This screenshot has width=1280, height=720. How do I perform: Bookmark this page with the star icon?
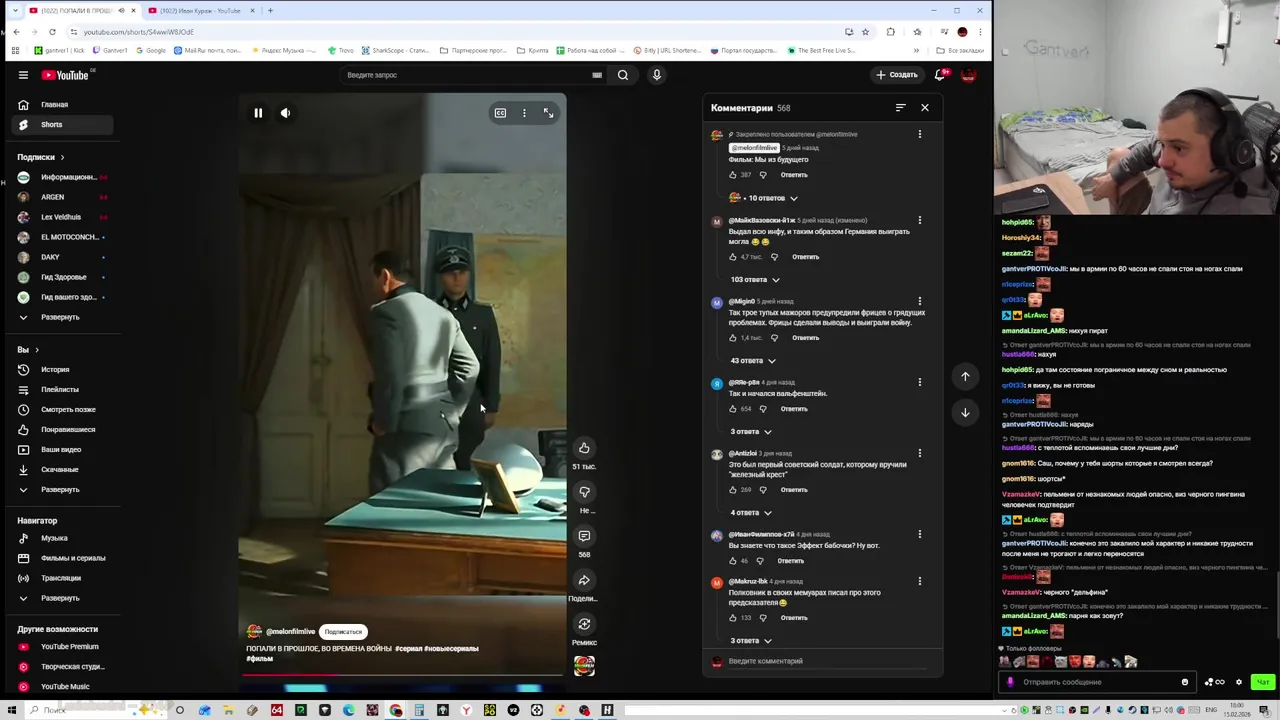pos(865,32)
